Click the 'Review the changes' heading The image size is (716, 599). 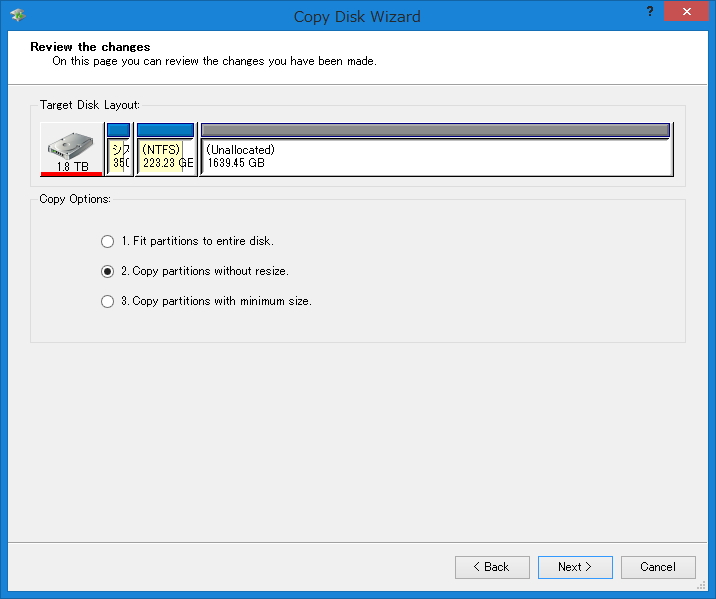coord(90,47)
